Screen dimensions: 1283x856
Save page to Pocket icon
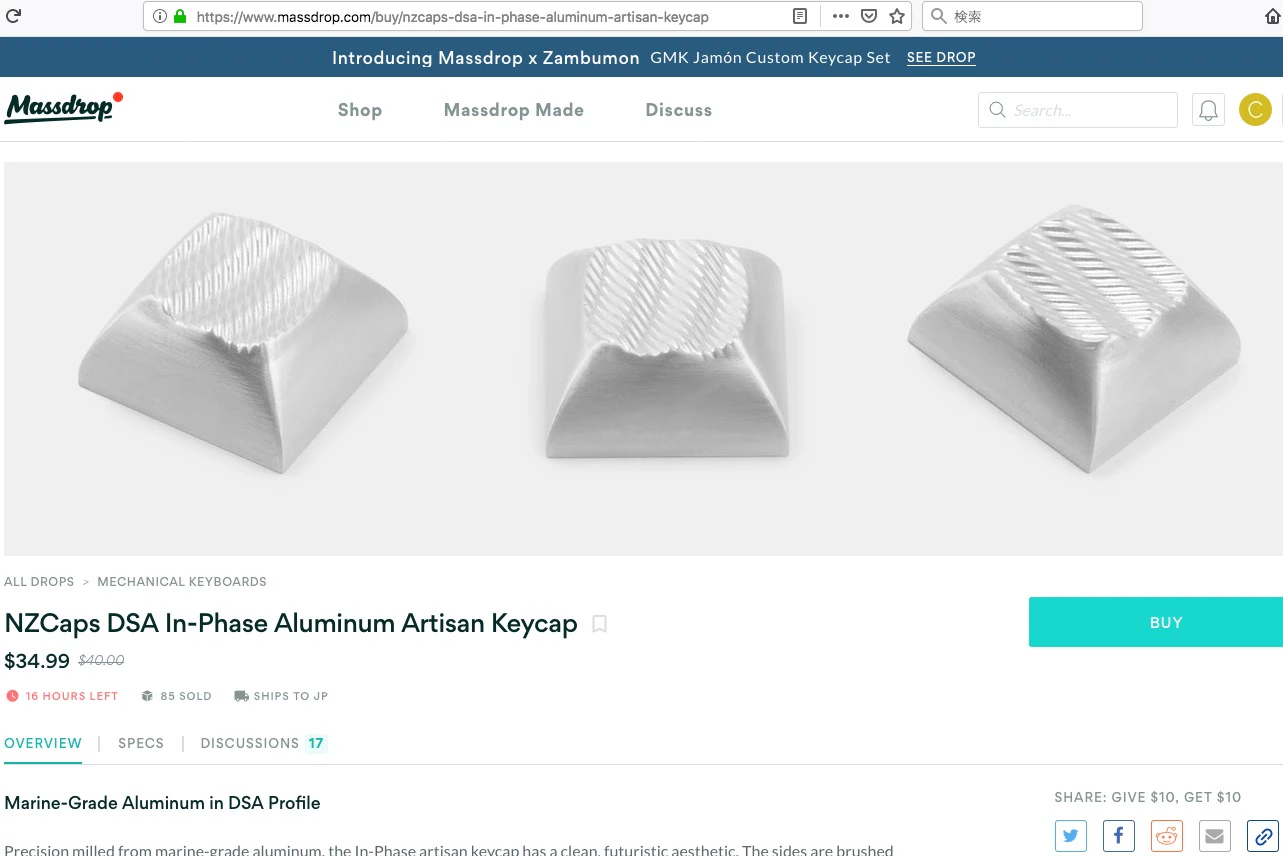pos(869,17)
